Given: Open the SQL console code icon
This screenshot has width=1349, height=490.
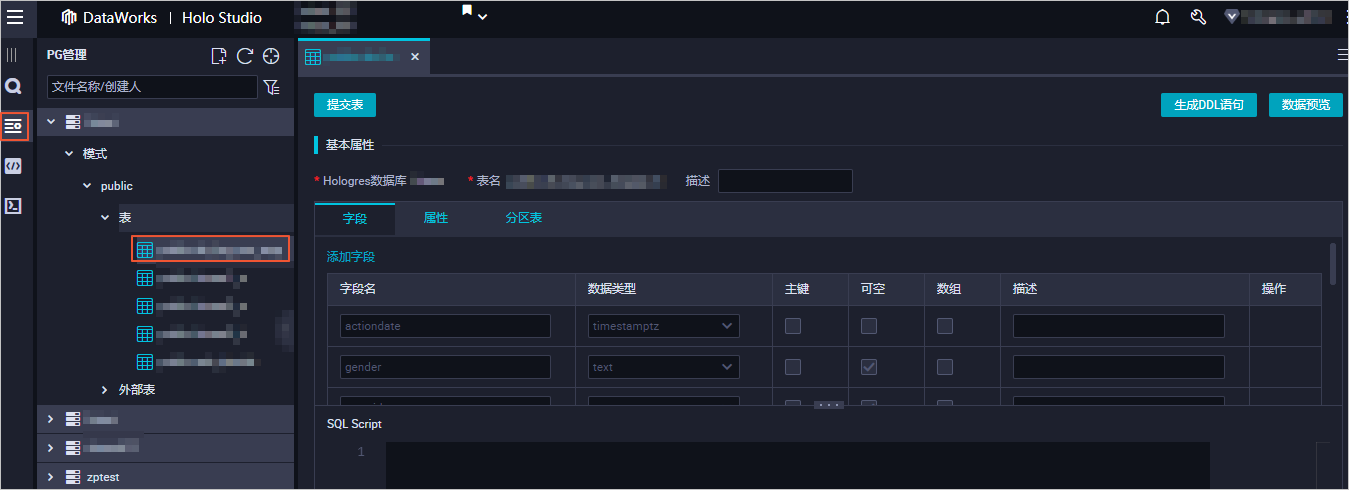Looking at the screenshot, I should click(13, 166).
